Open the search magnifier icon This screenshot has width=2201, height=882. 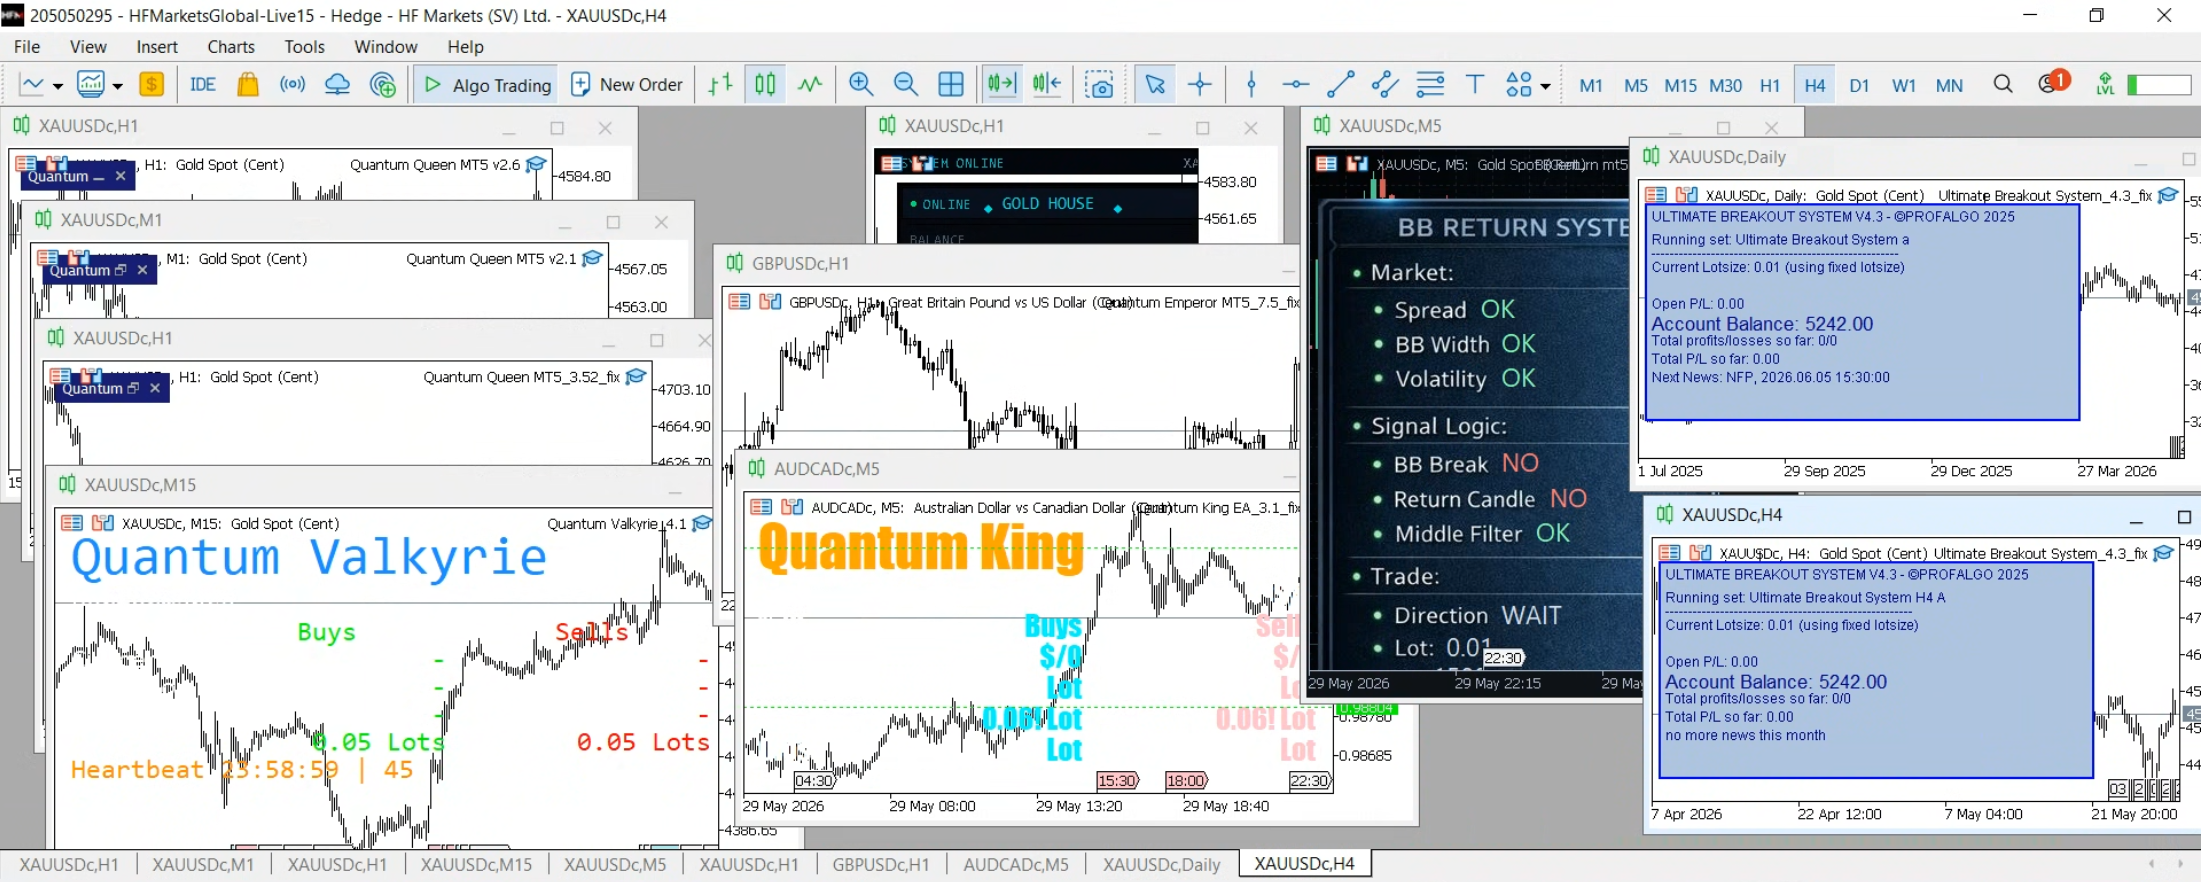(2003, 85)
